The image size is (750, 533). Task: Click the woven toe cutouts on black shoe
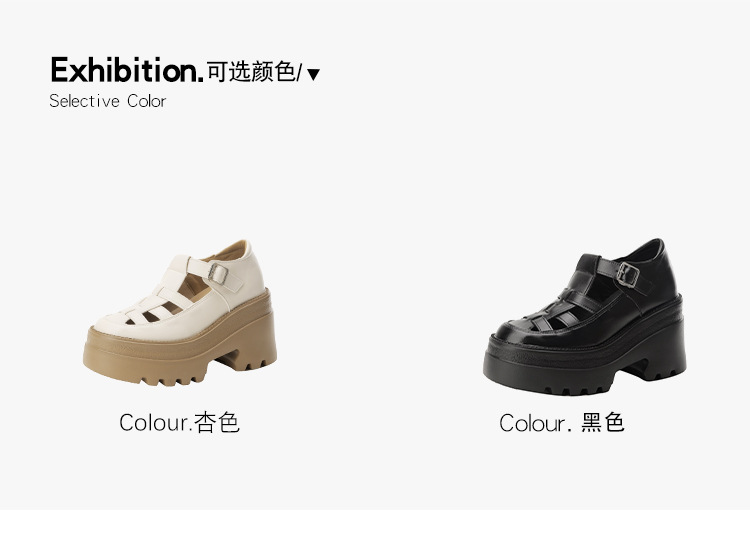coord(560,313)
